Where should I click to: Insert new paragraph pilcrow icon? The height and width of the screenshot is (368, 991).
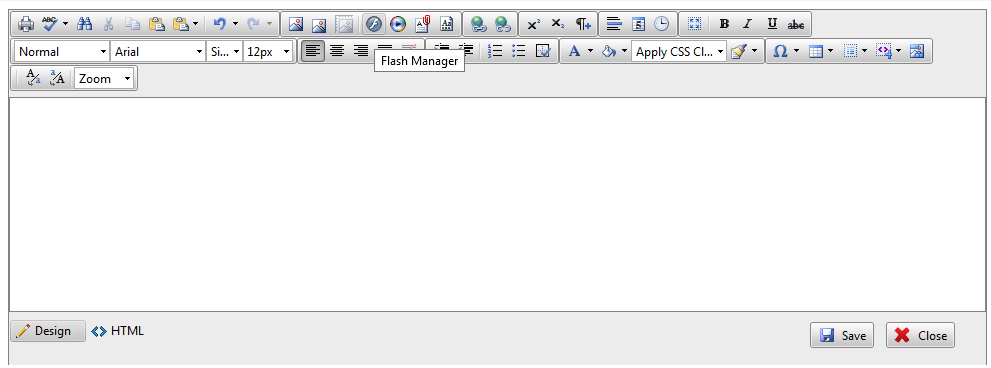point(582,24)
